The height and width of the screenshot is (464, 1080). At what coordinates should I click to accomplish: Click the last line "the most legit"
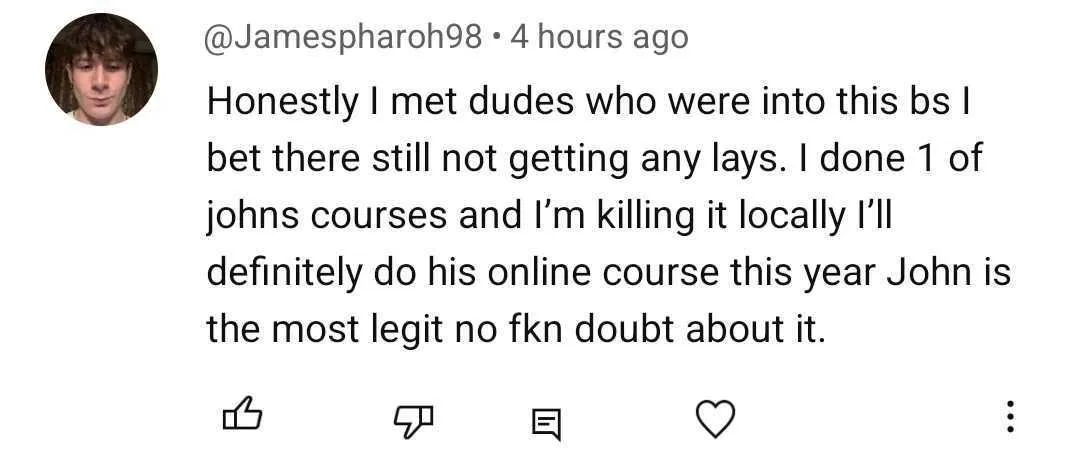(x=515, y=330)
